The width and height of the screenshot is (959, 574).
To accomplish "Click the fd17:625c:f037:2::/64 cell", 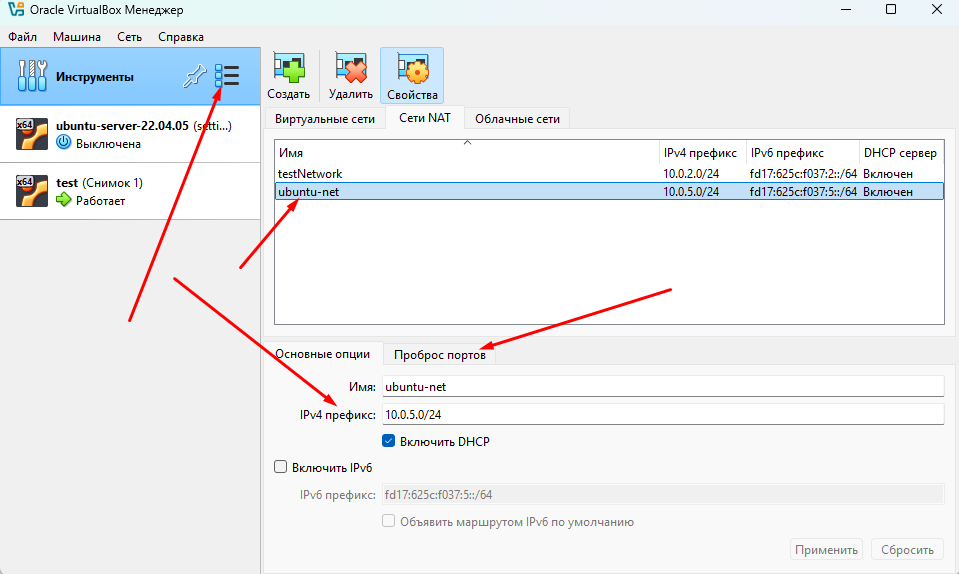I will [803, 174].
